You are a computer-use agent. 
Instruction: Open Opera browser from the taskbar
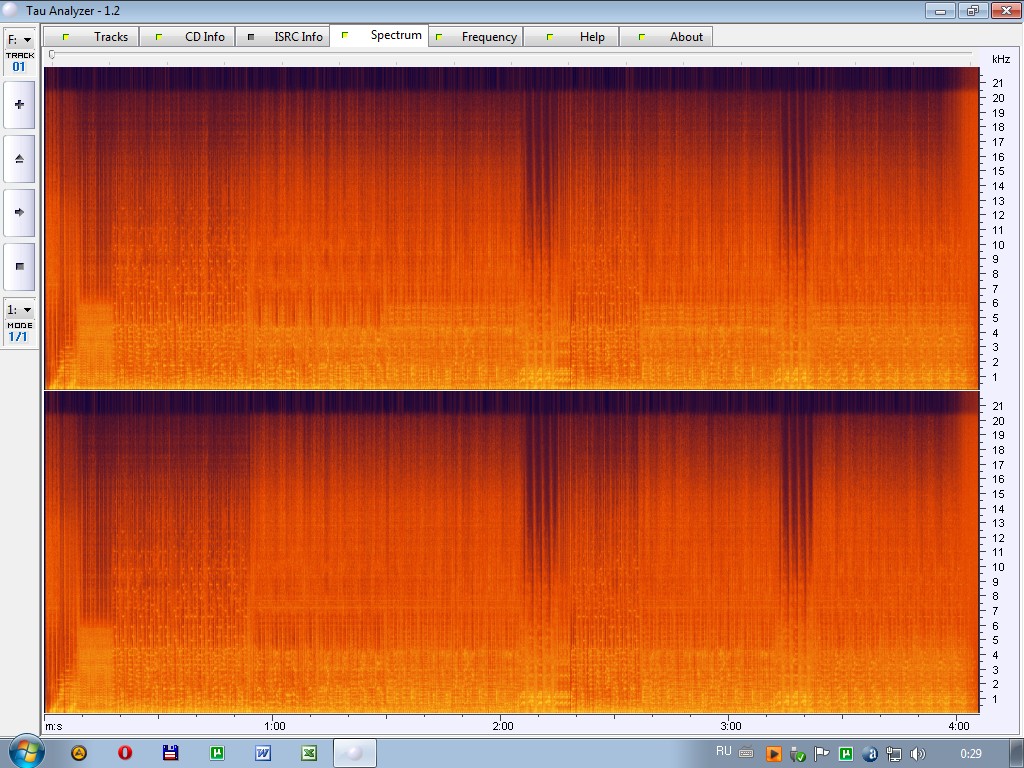pyautogui.click(x=125, y=753)
